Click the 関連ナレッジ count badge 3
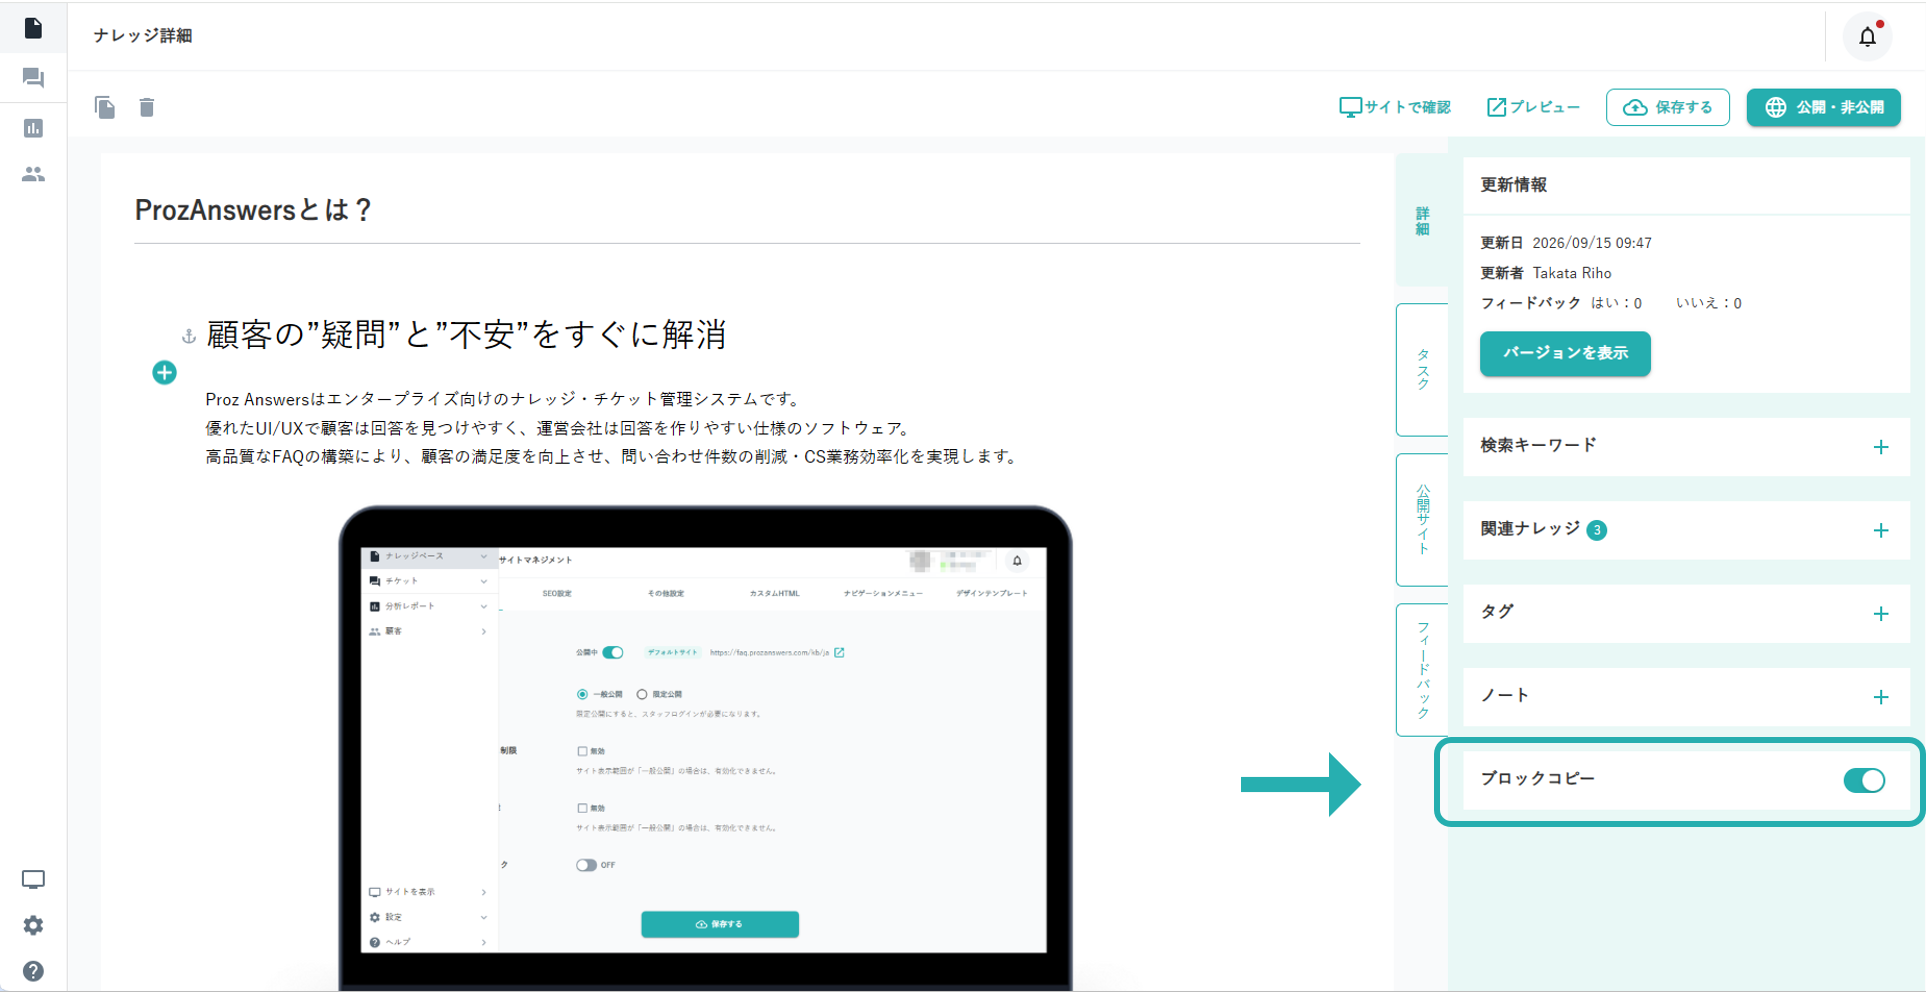This screenshot has height=992, width=1926. (1597, 530)
